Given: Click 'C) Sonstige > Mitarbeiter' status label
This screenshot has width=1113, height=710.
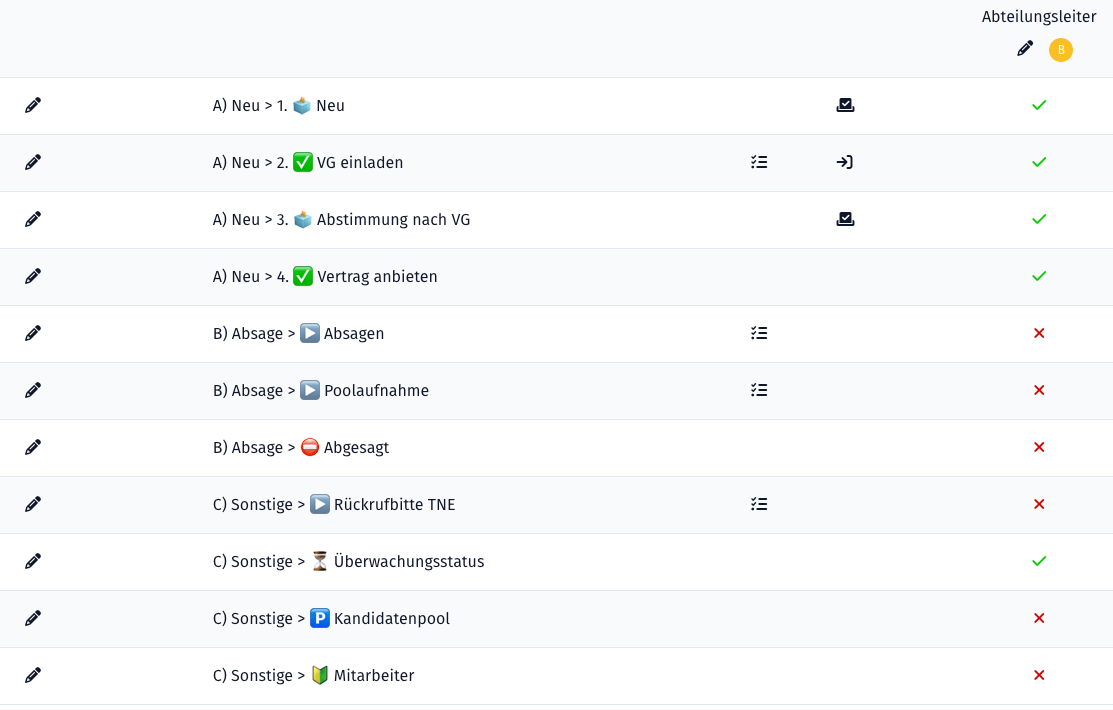Looking at the screenshot, I should pyautogui.click(x=313, y=675).
